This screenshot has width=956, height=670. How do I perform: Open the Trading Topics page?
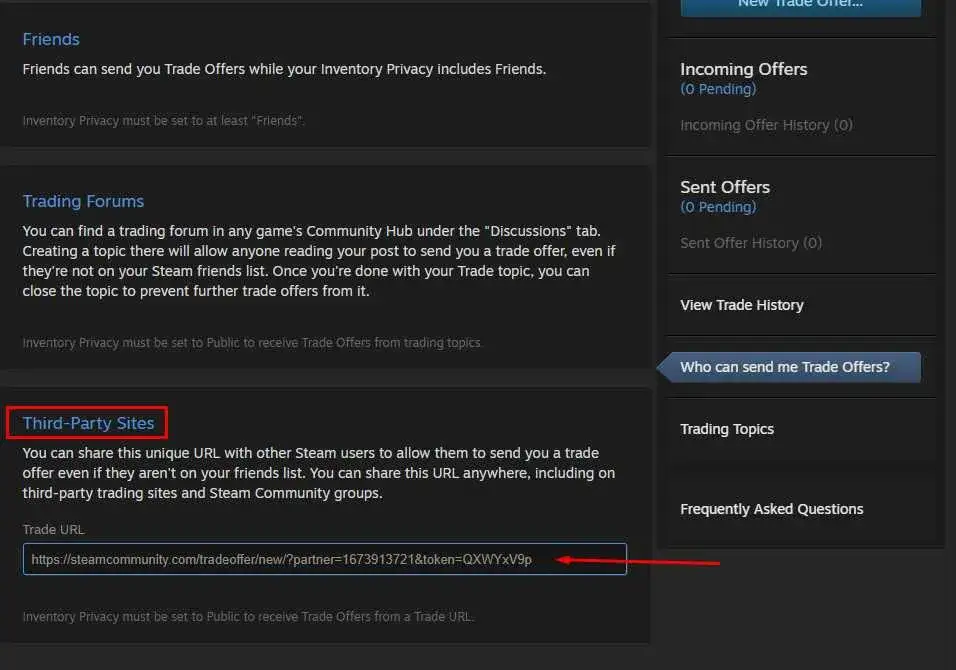click(x=727, y=429)
